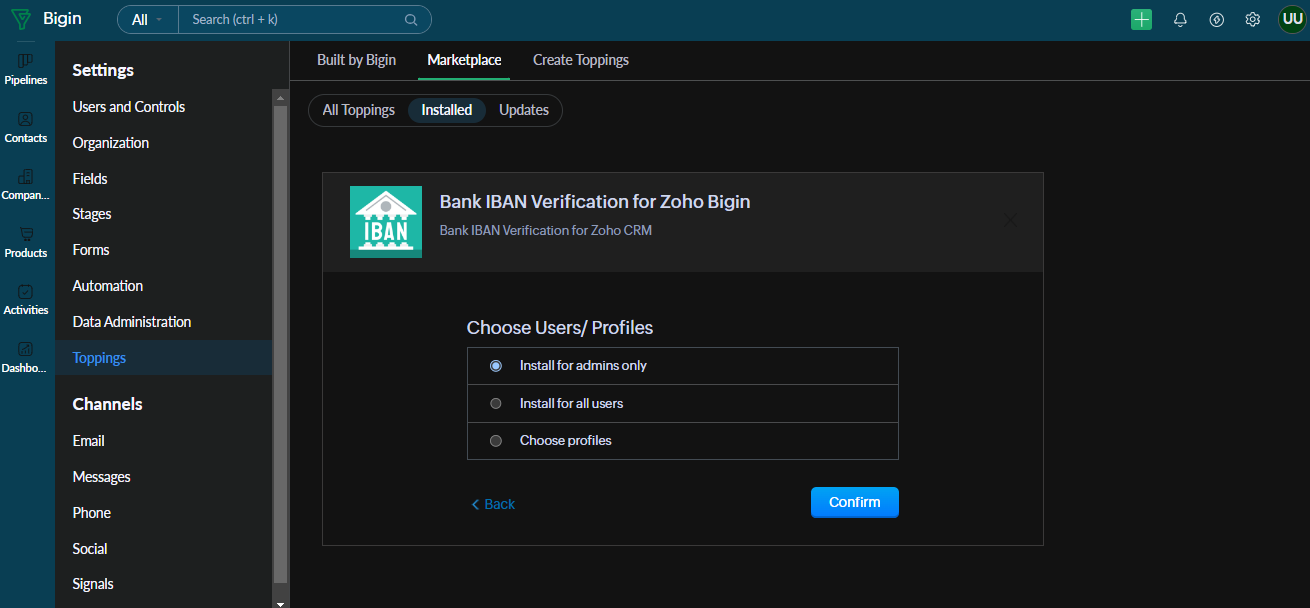
Task: Show the Updates filter
Action: (x=524, y=110)
